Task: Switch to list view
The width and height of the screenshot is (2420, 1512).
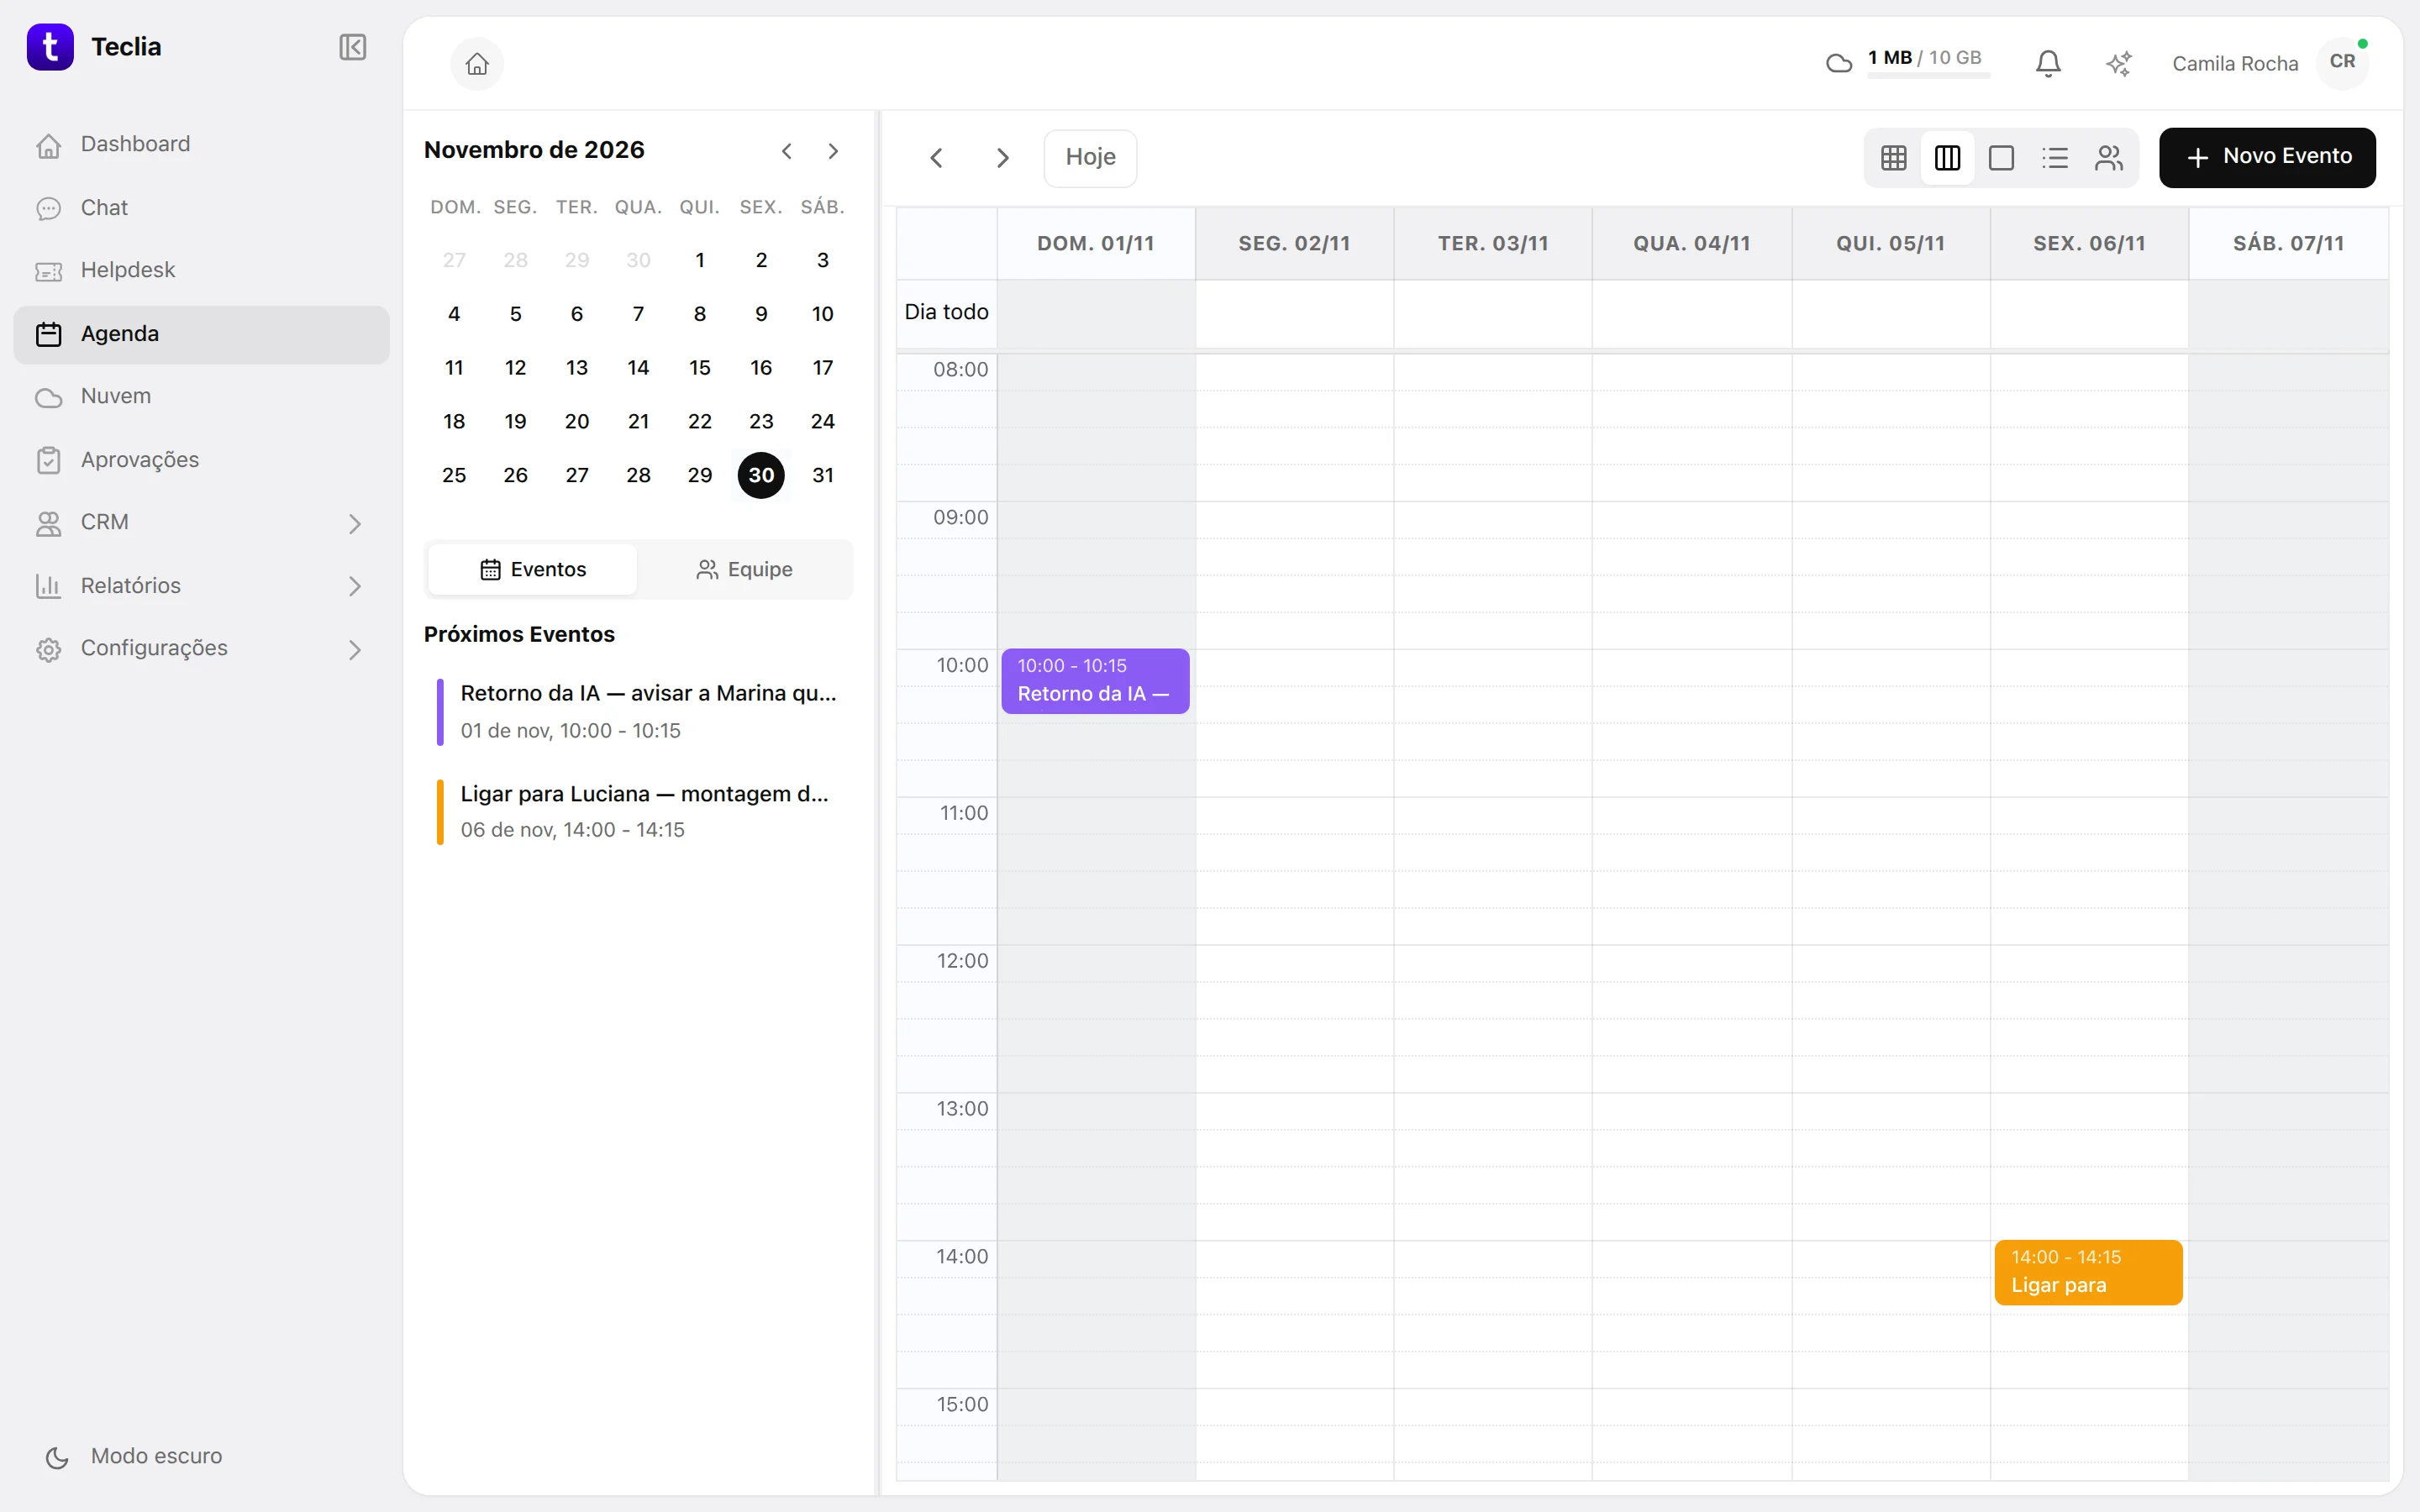Action: pyautogui.click(x=2055, y=158)
